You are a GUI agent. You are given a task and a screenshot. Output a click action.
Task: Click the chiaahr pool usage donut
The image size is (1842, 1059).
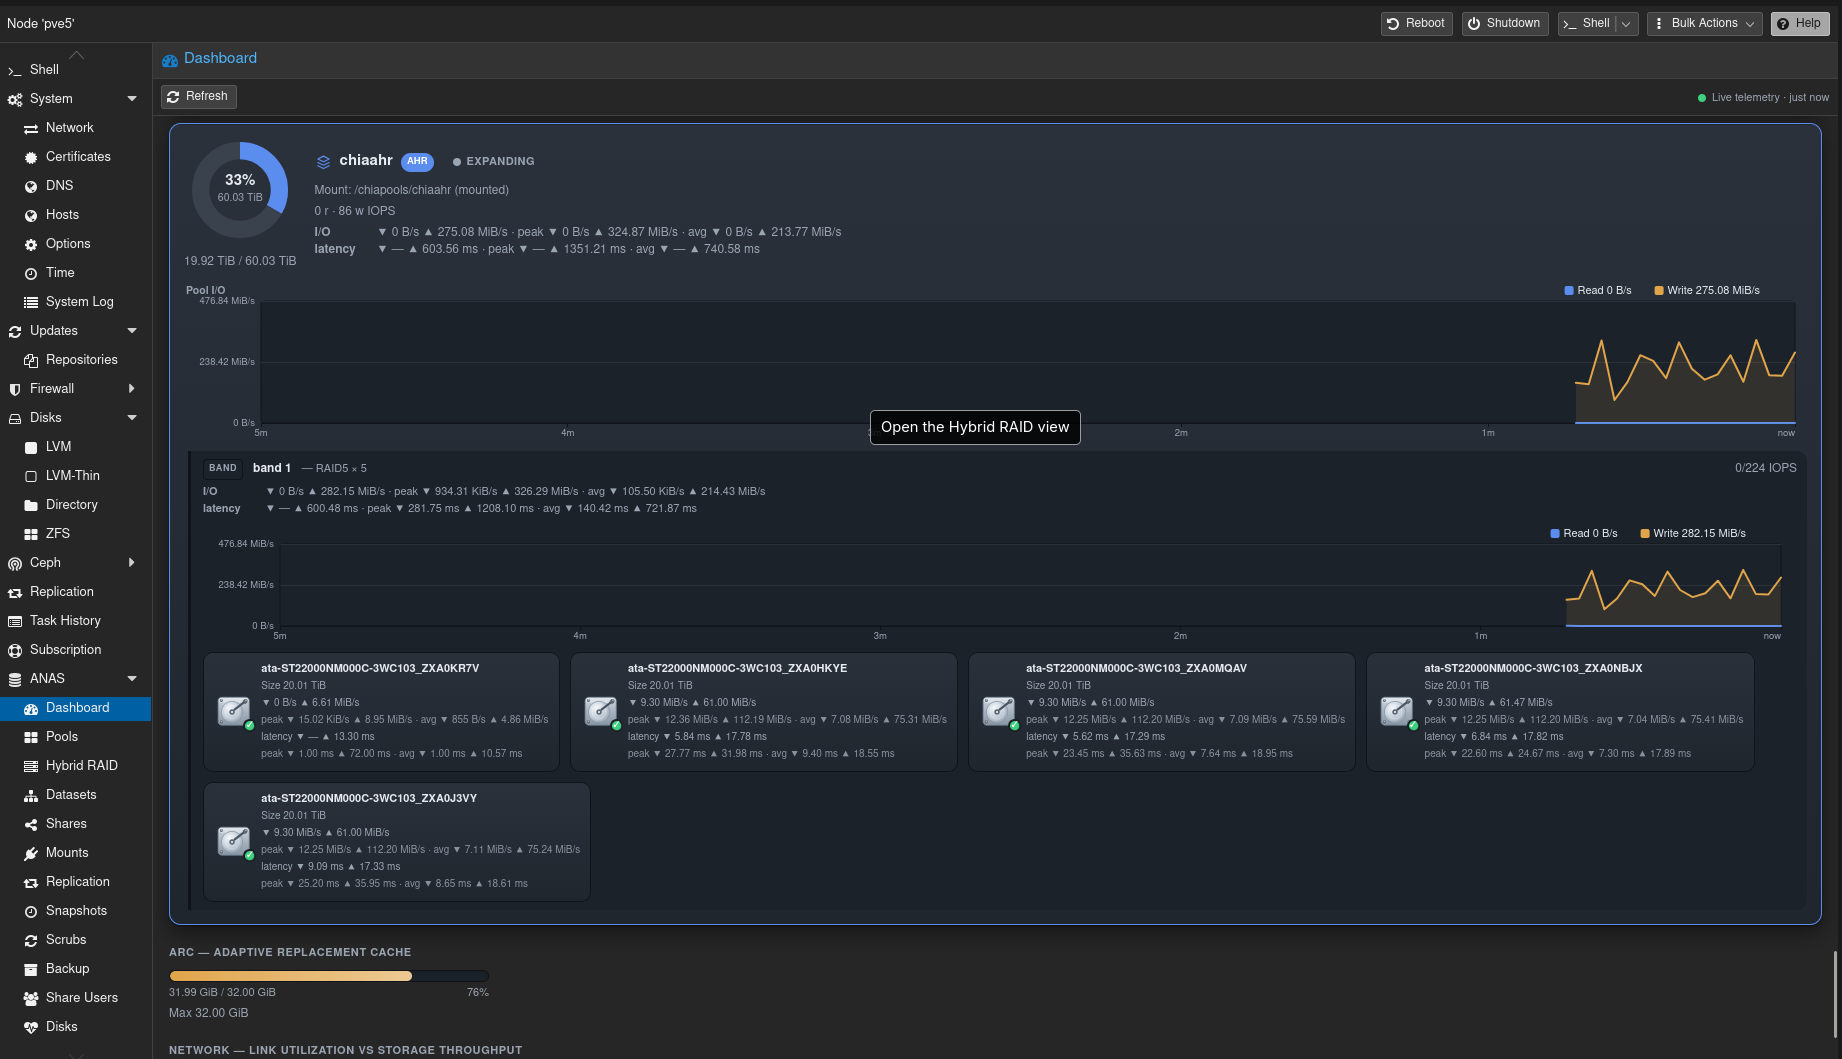click(240, 189)
